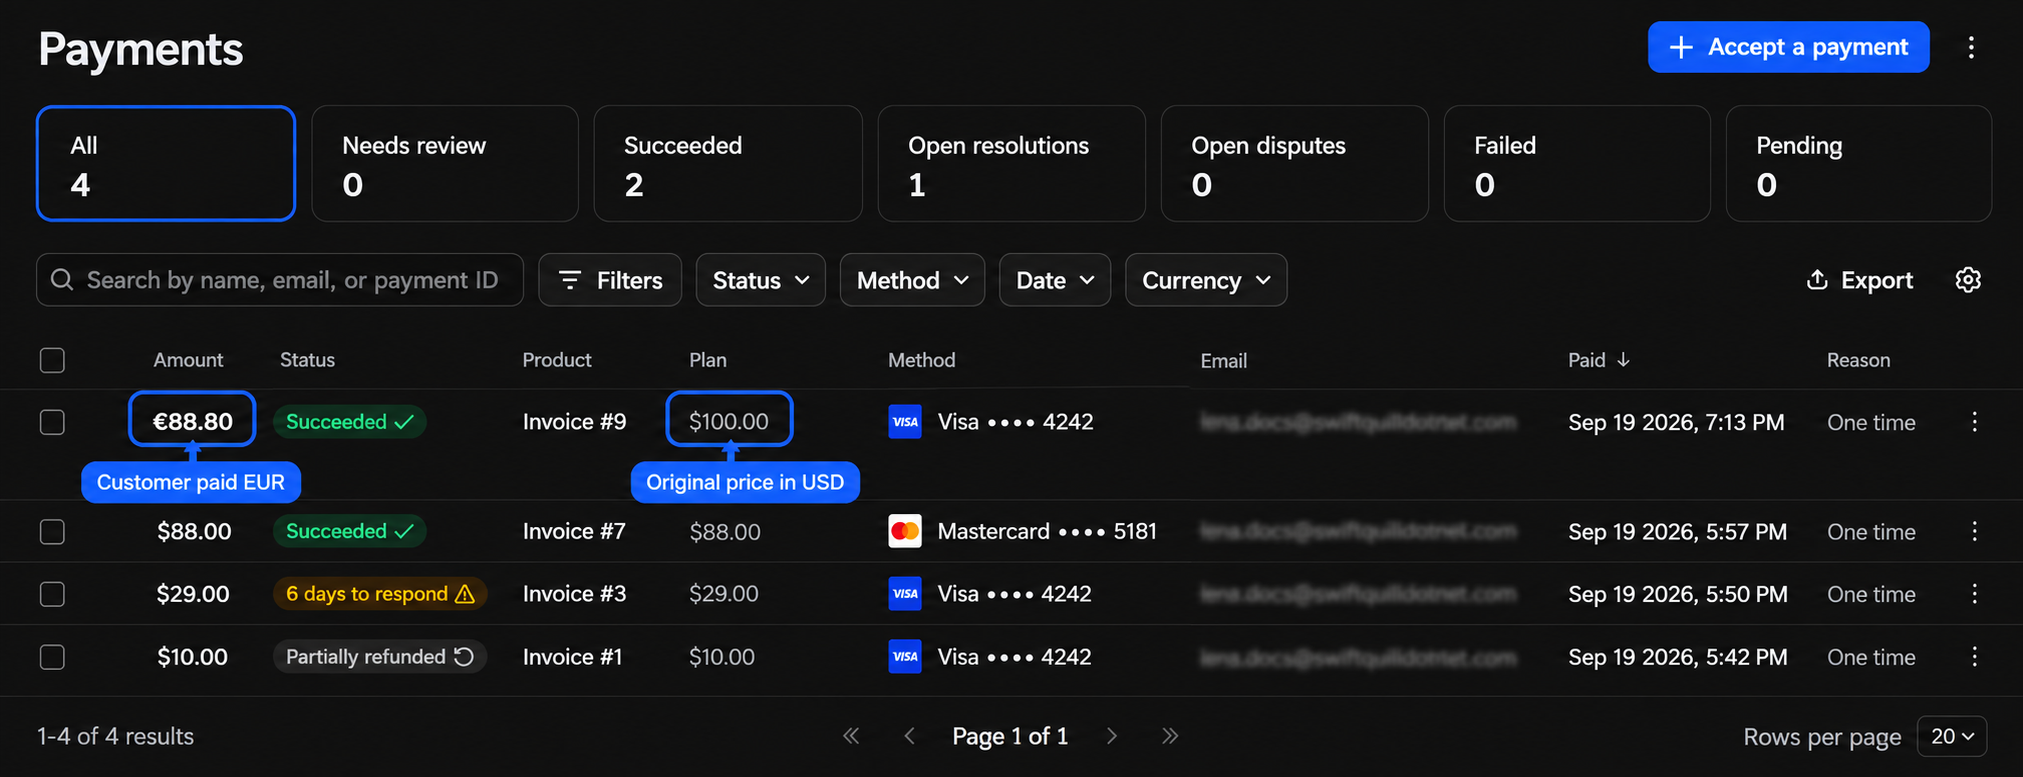The width and height of the screenshot is (2023, 777).
Task: Go to the previous page arrow
Action: (909, 736)
